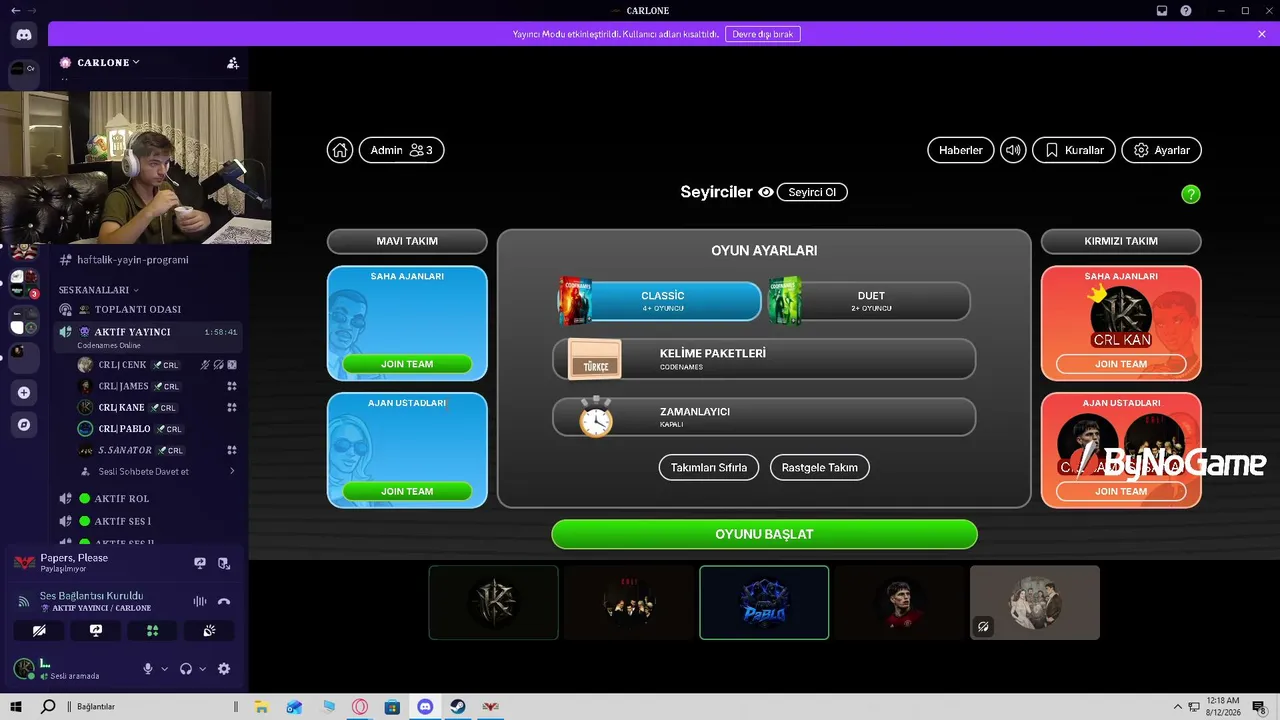The image size is (1280, 720).
Task: Open the Ayarlar settings menu
Action: point(1162,150)
